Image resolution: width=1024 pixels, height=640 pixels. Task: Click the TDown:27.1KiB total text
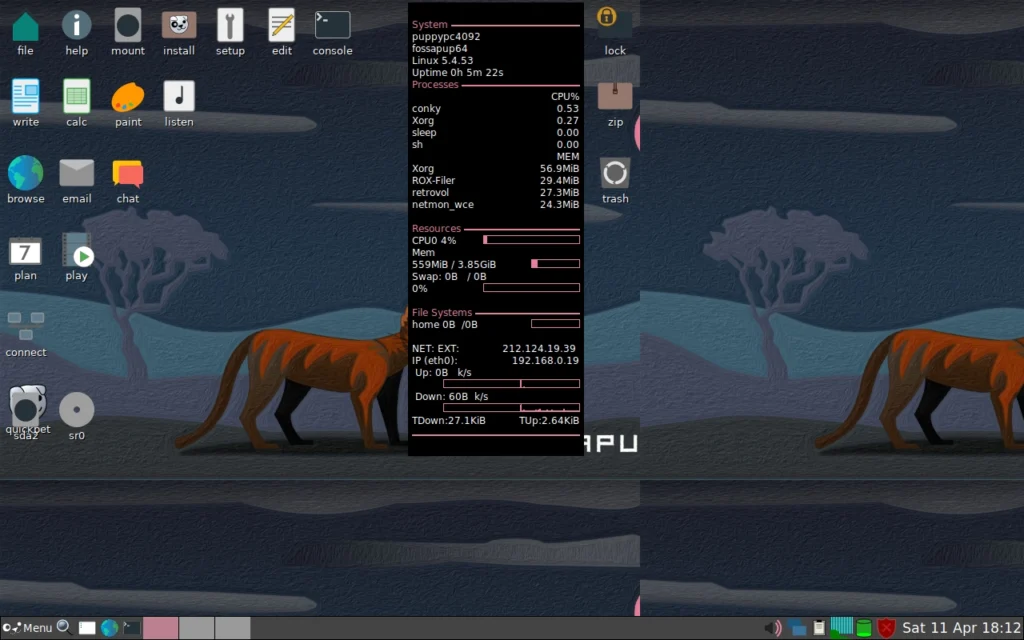449,421
